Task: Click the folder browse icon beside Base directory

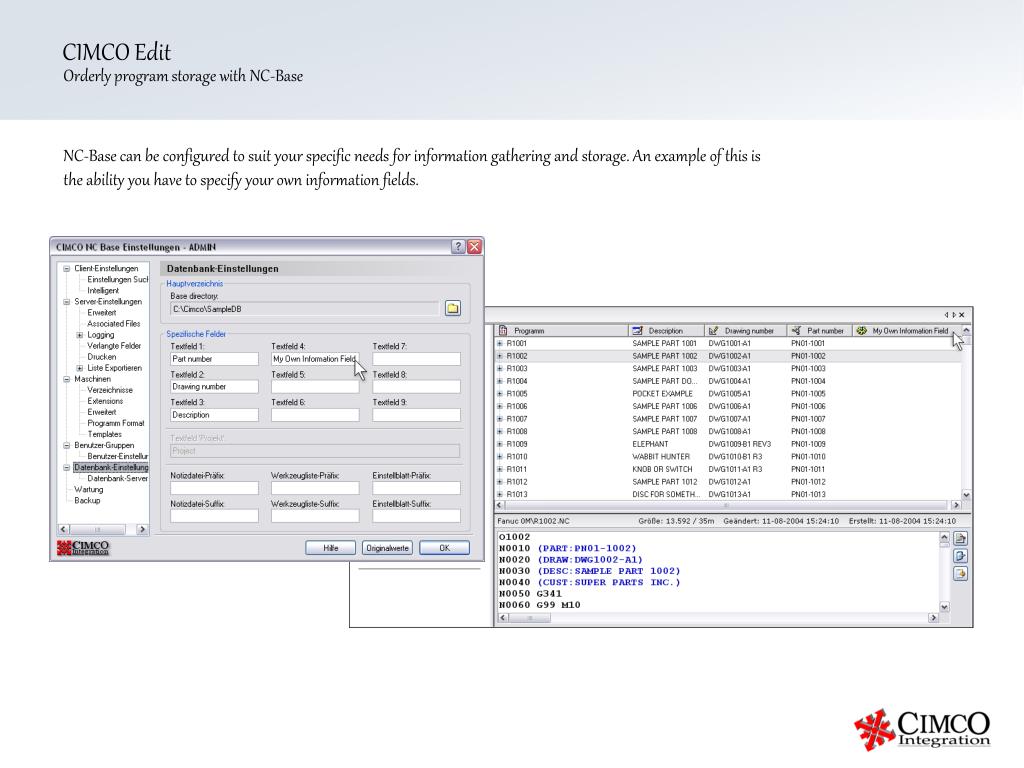Action: point(453,308)
